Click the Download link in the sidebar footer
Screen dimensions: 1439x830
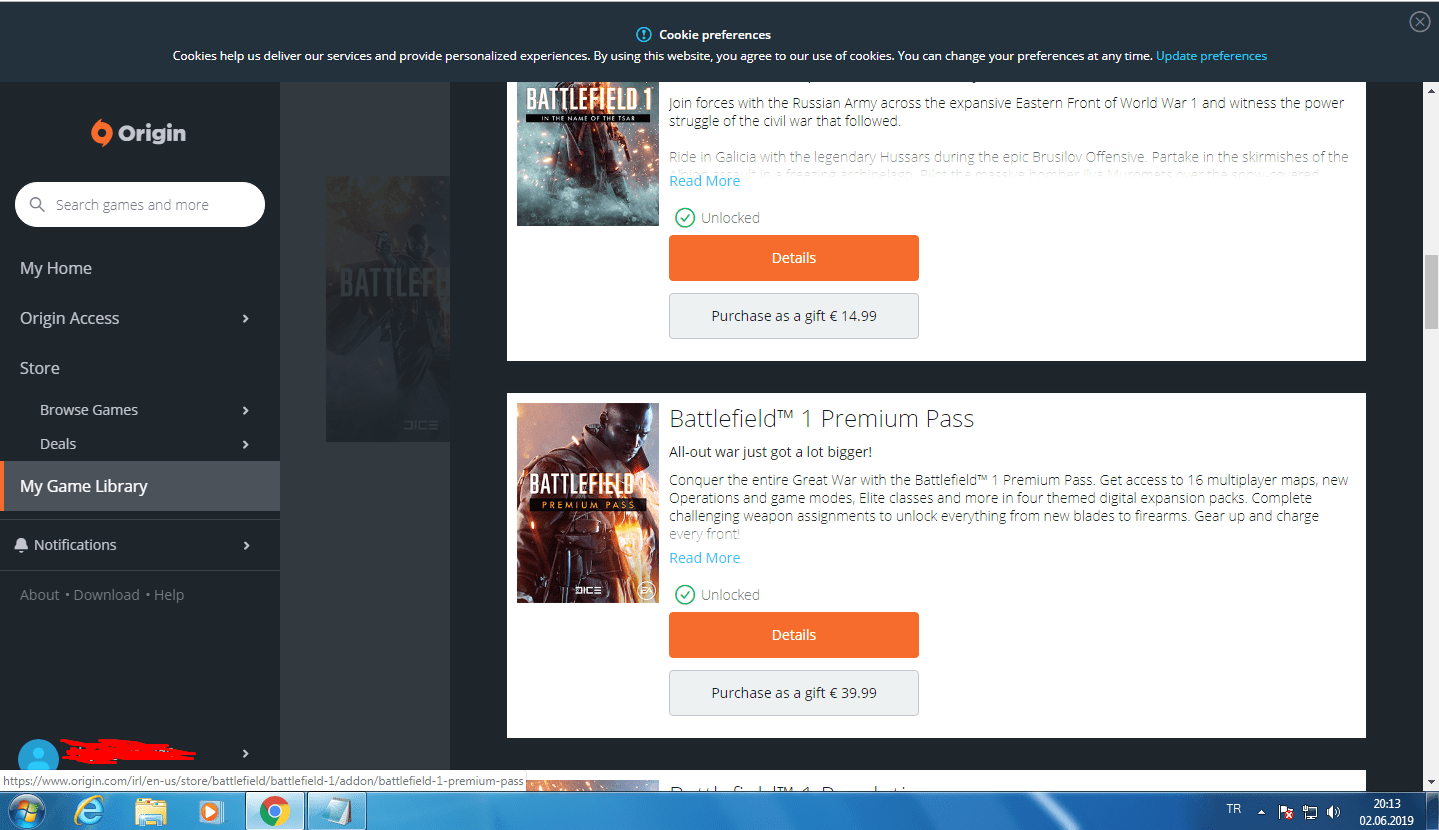click(x=107, y=595)
